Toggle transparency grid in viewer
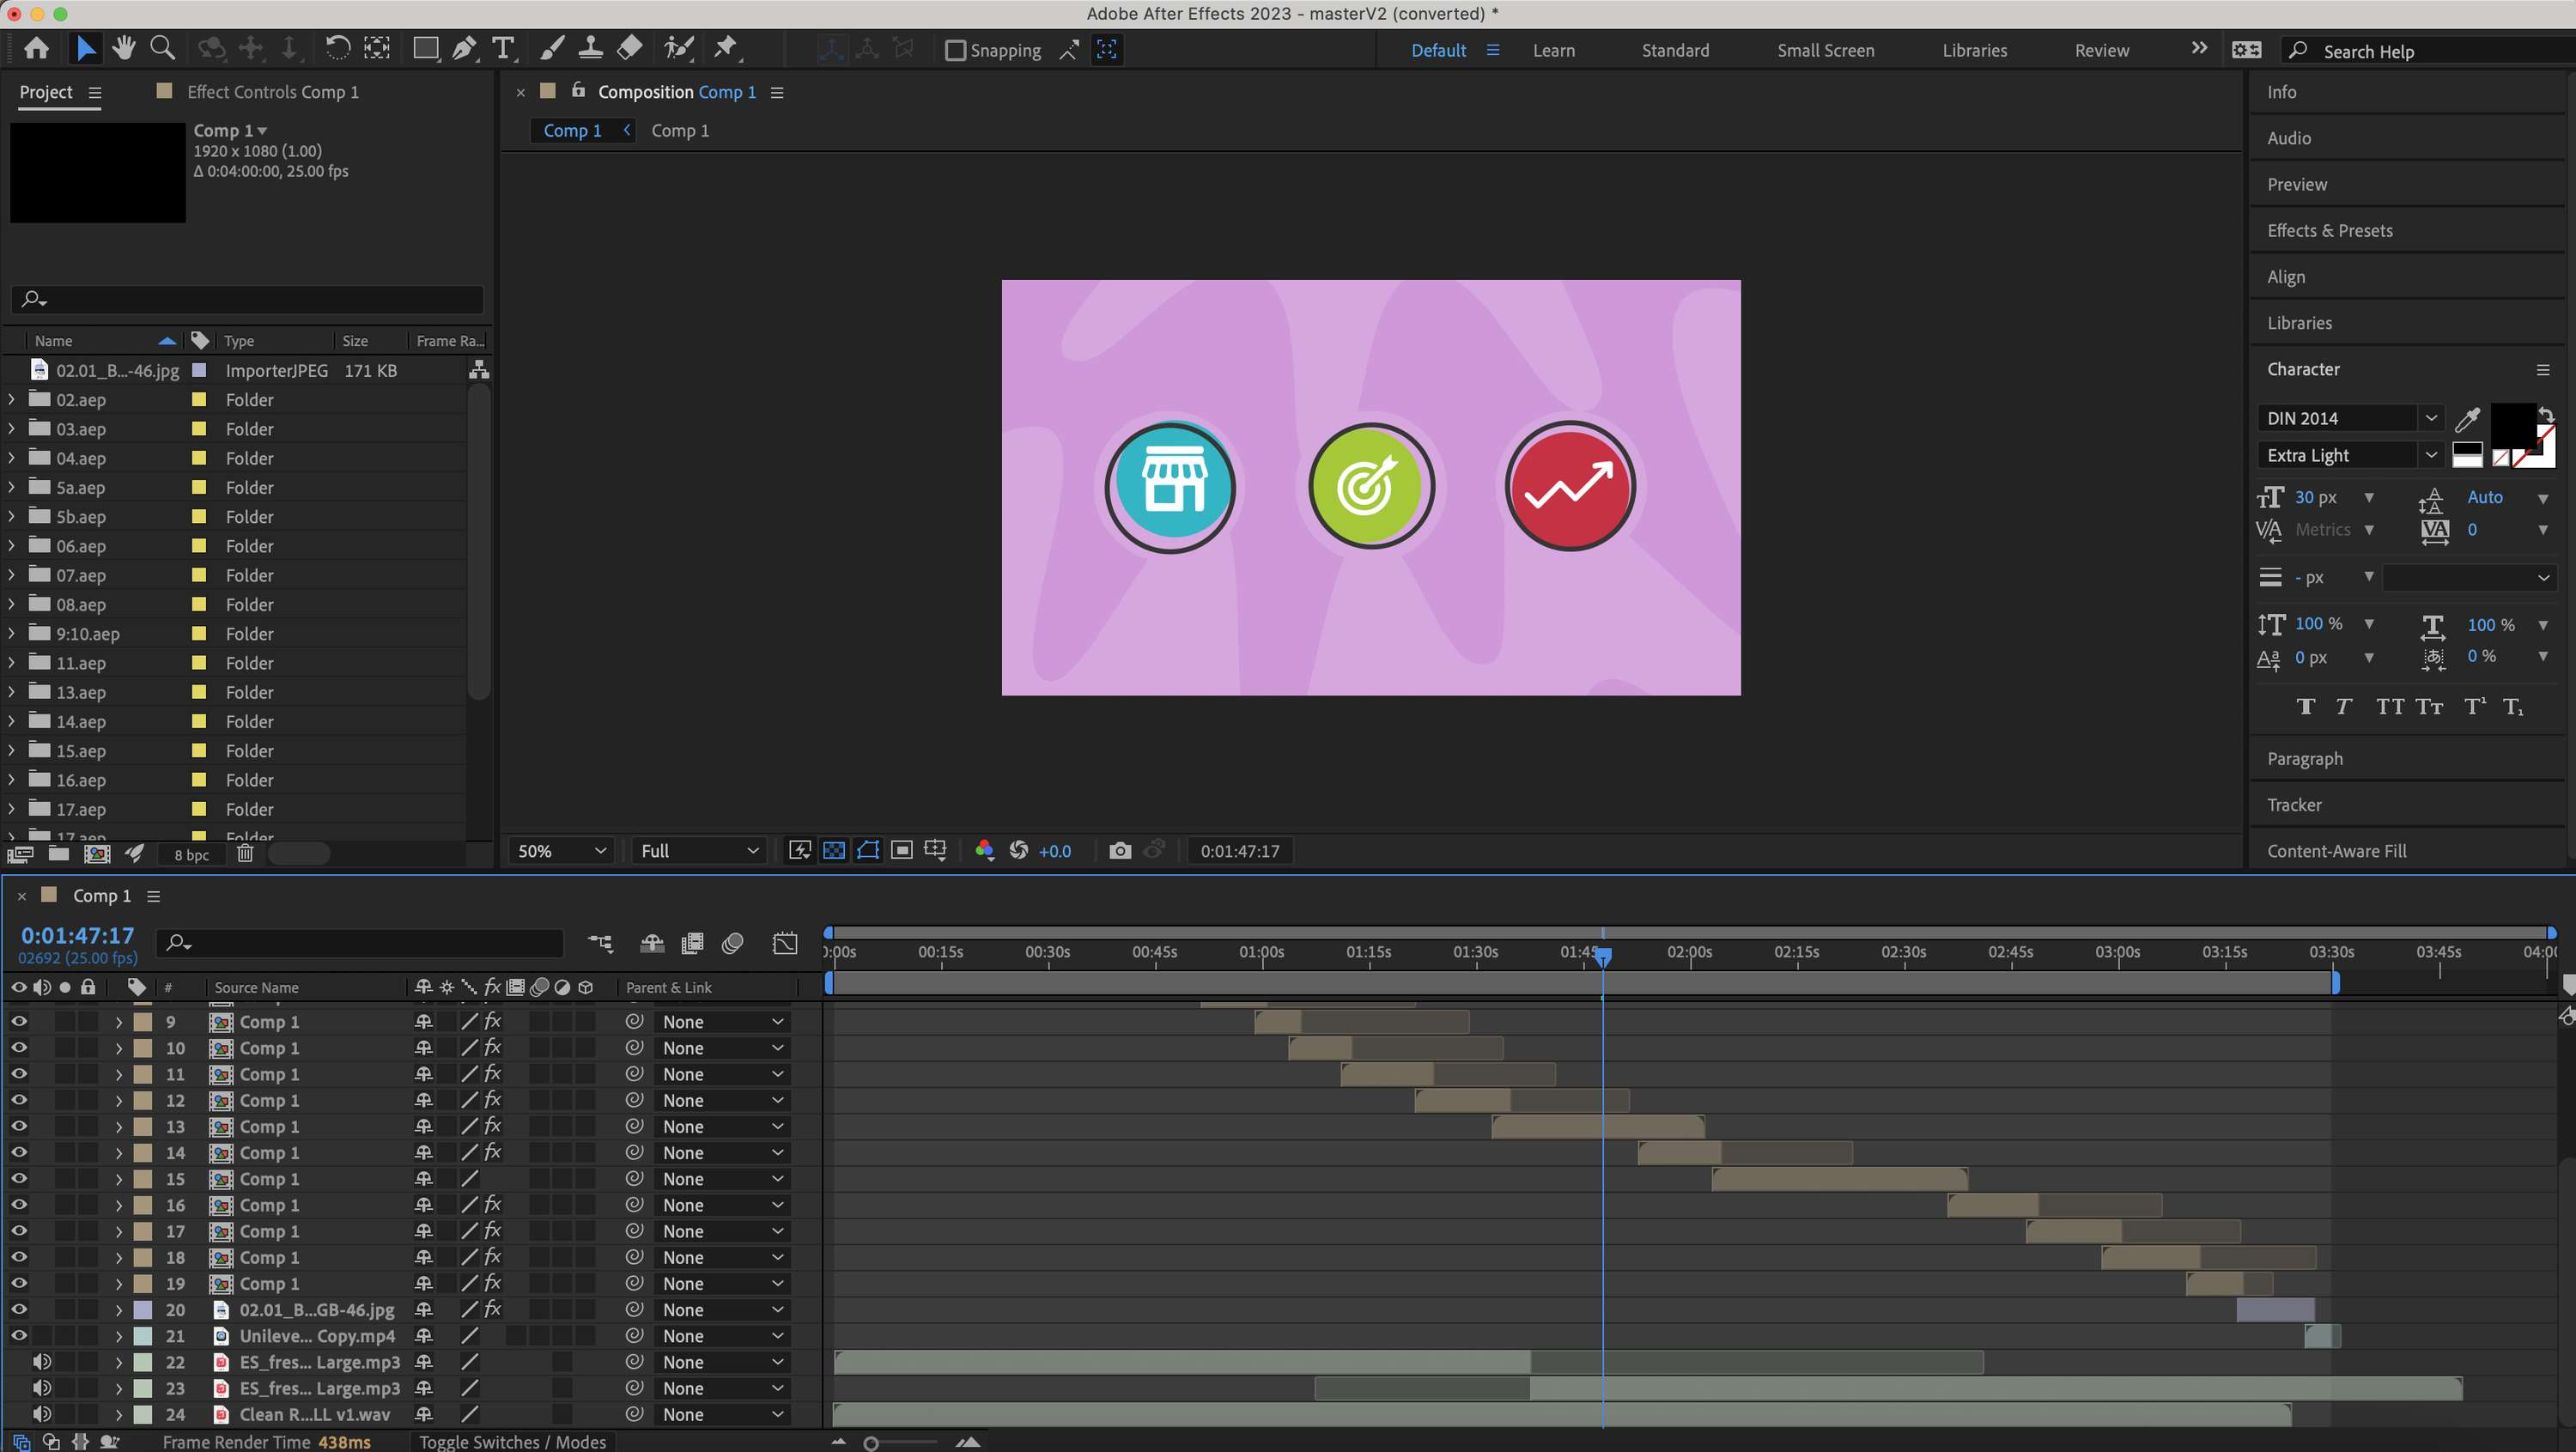2576x1452 pixels. [x=834, y=850]
